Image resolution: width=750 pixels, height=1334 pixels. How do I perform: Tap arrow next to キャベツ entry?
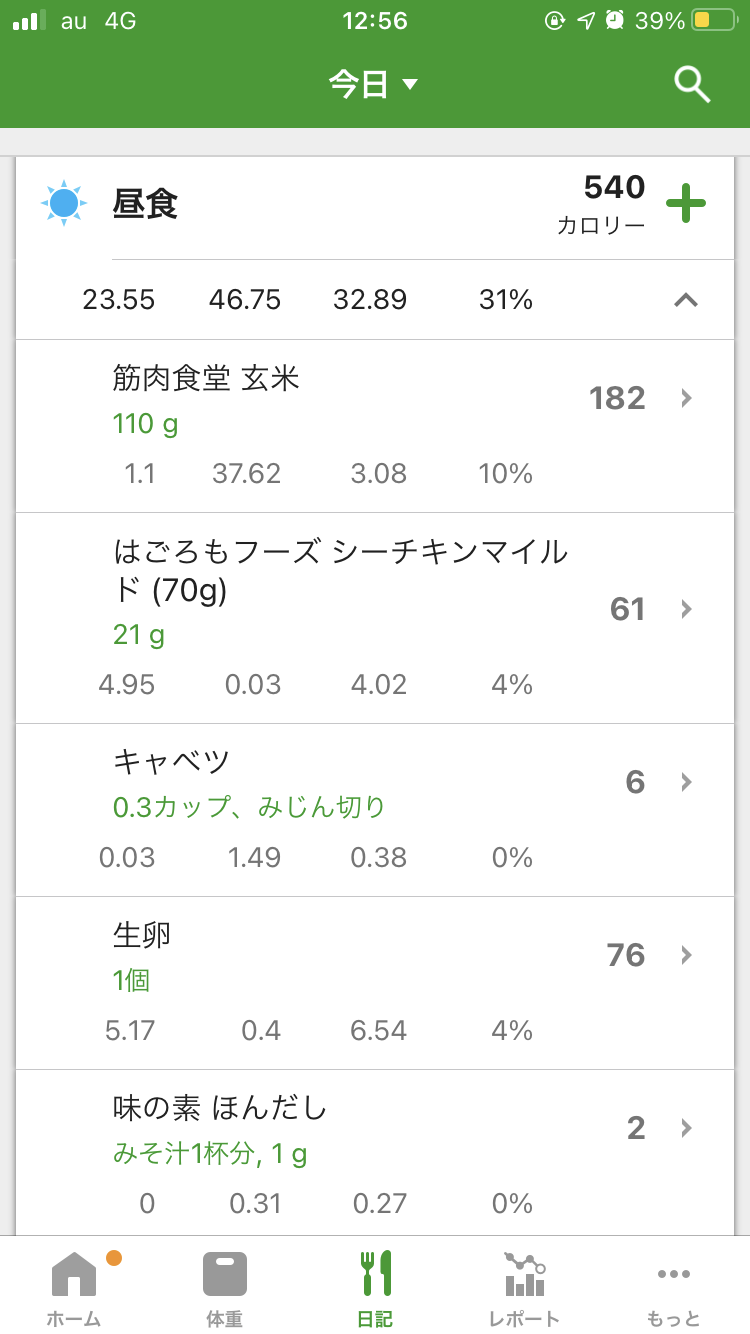[x=686, y=782]
